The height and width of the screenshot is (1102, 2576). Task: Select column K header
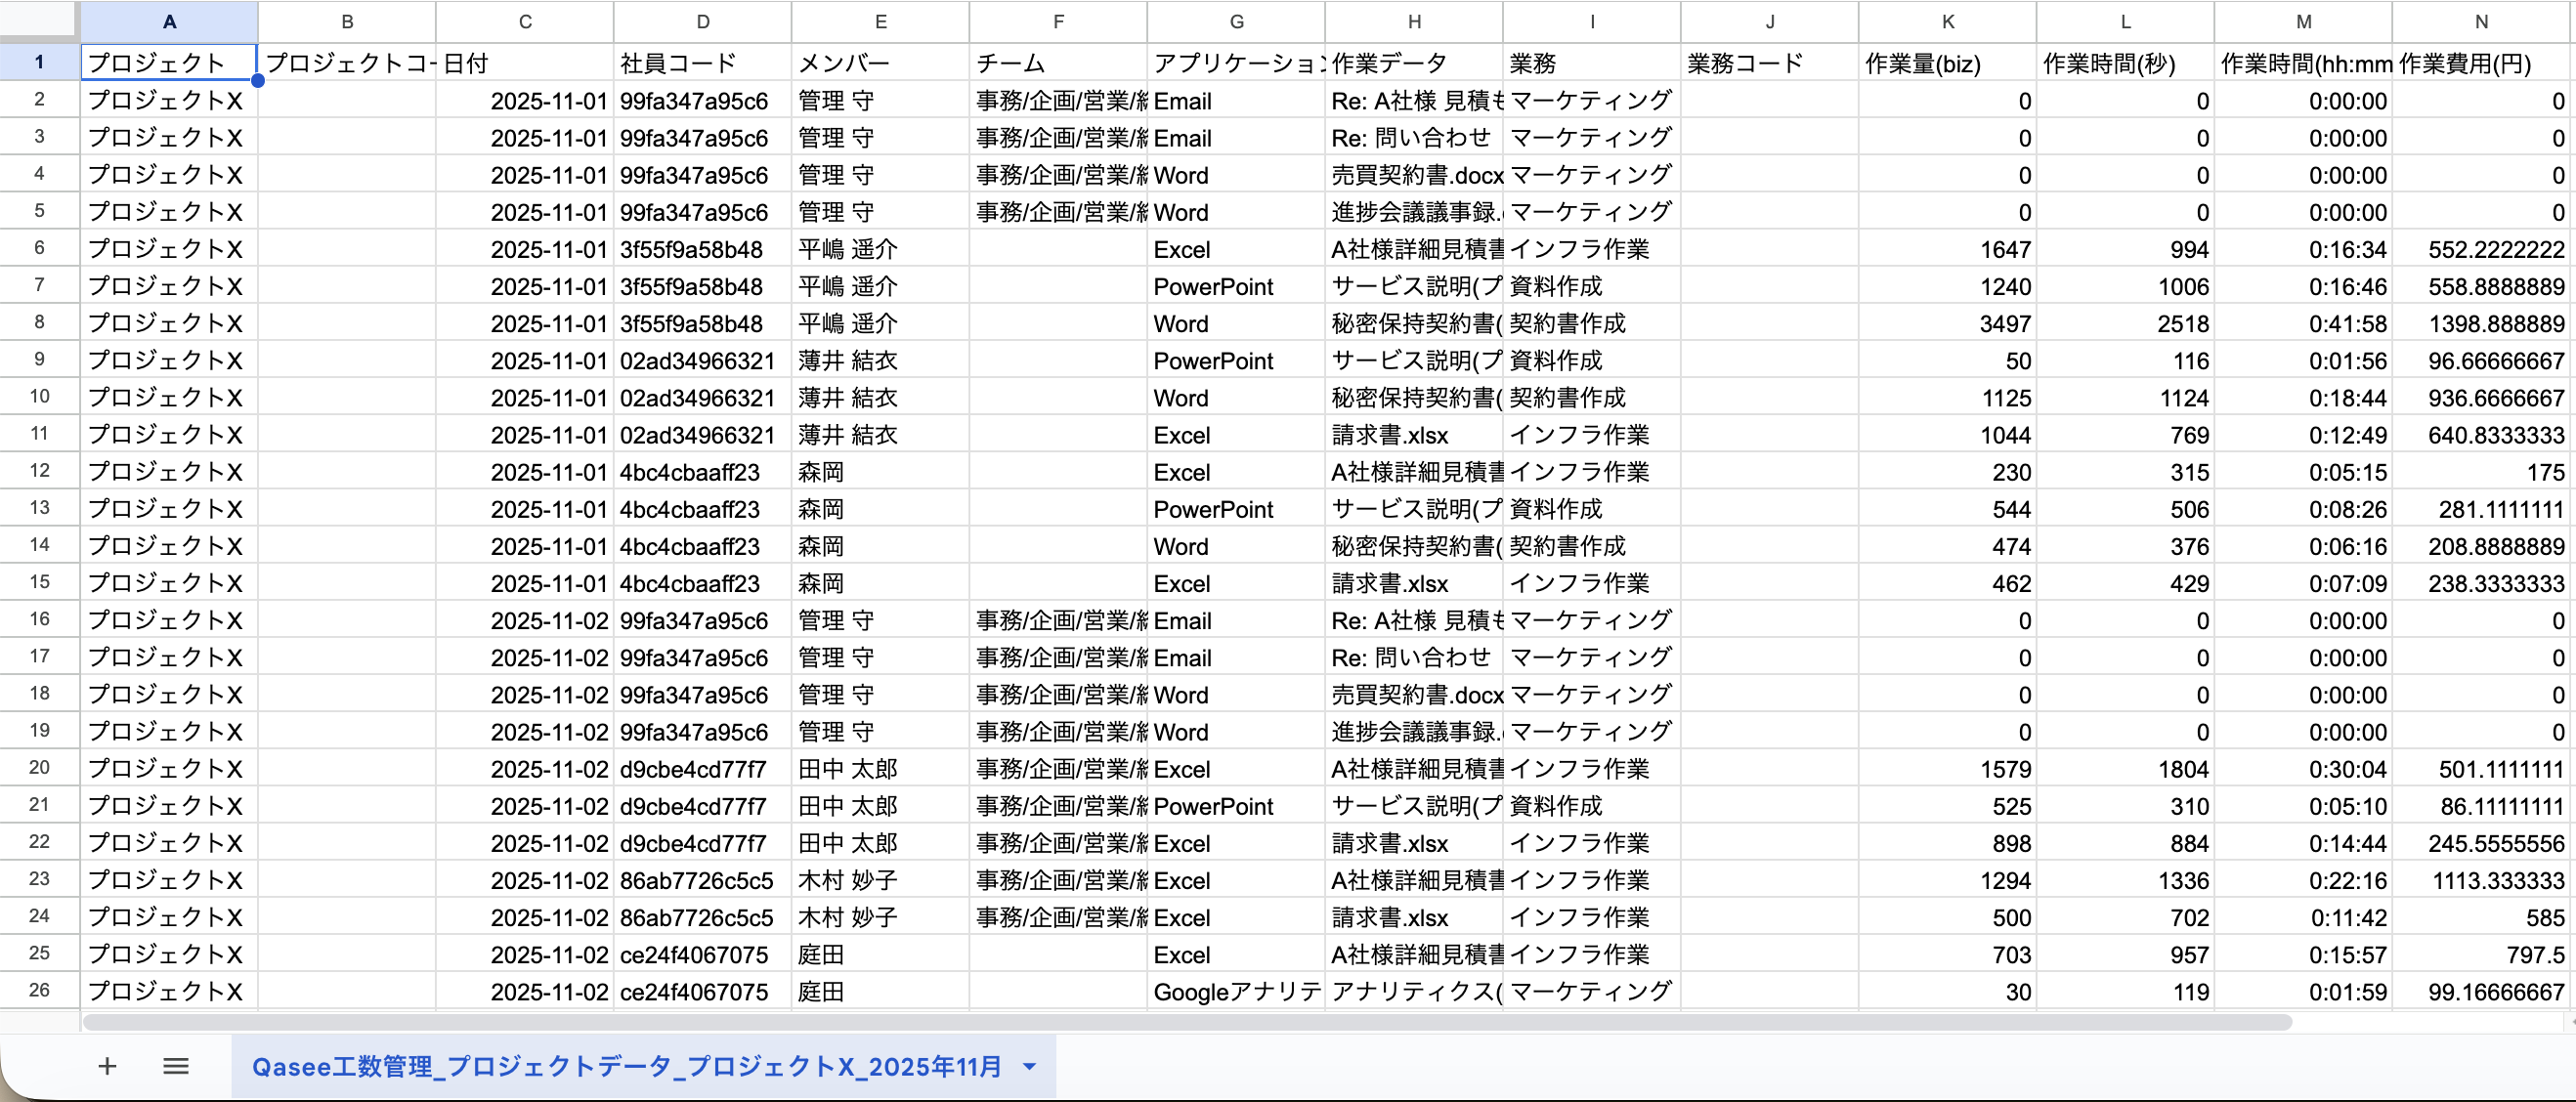coord(1948,21)
